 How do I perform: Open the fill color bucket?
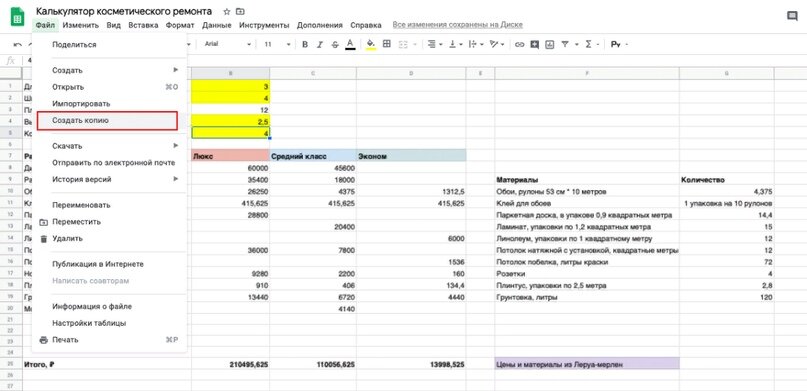click(371, 45)
